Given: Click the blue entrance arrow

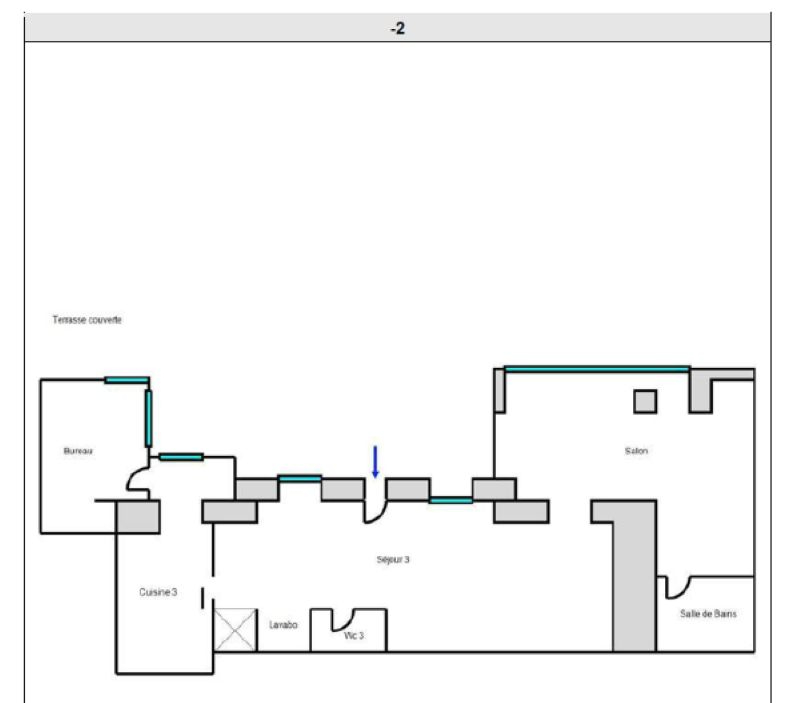Looking at the screenshot, I should tap(375, 461).
